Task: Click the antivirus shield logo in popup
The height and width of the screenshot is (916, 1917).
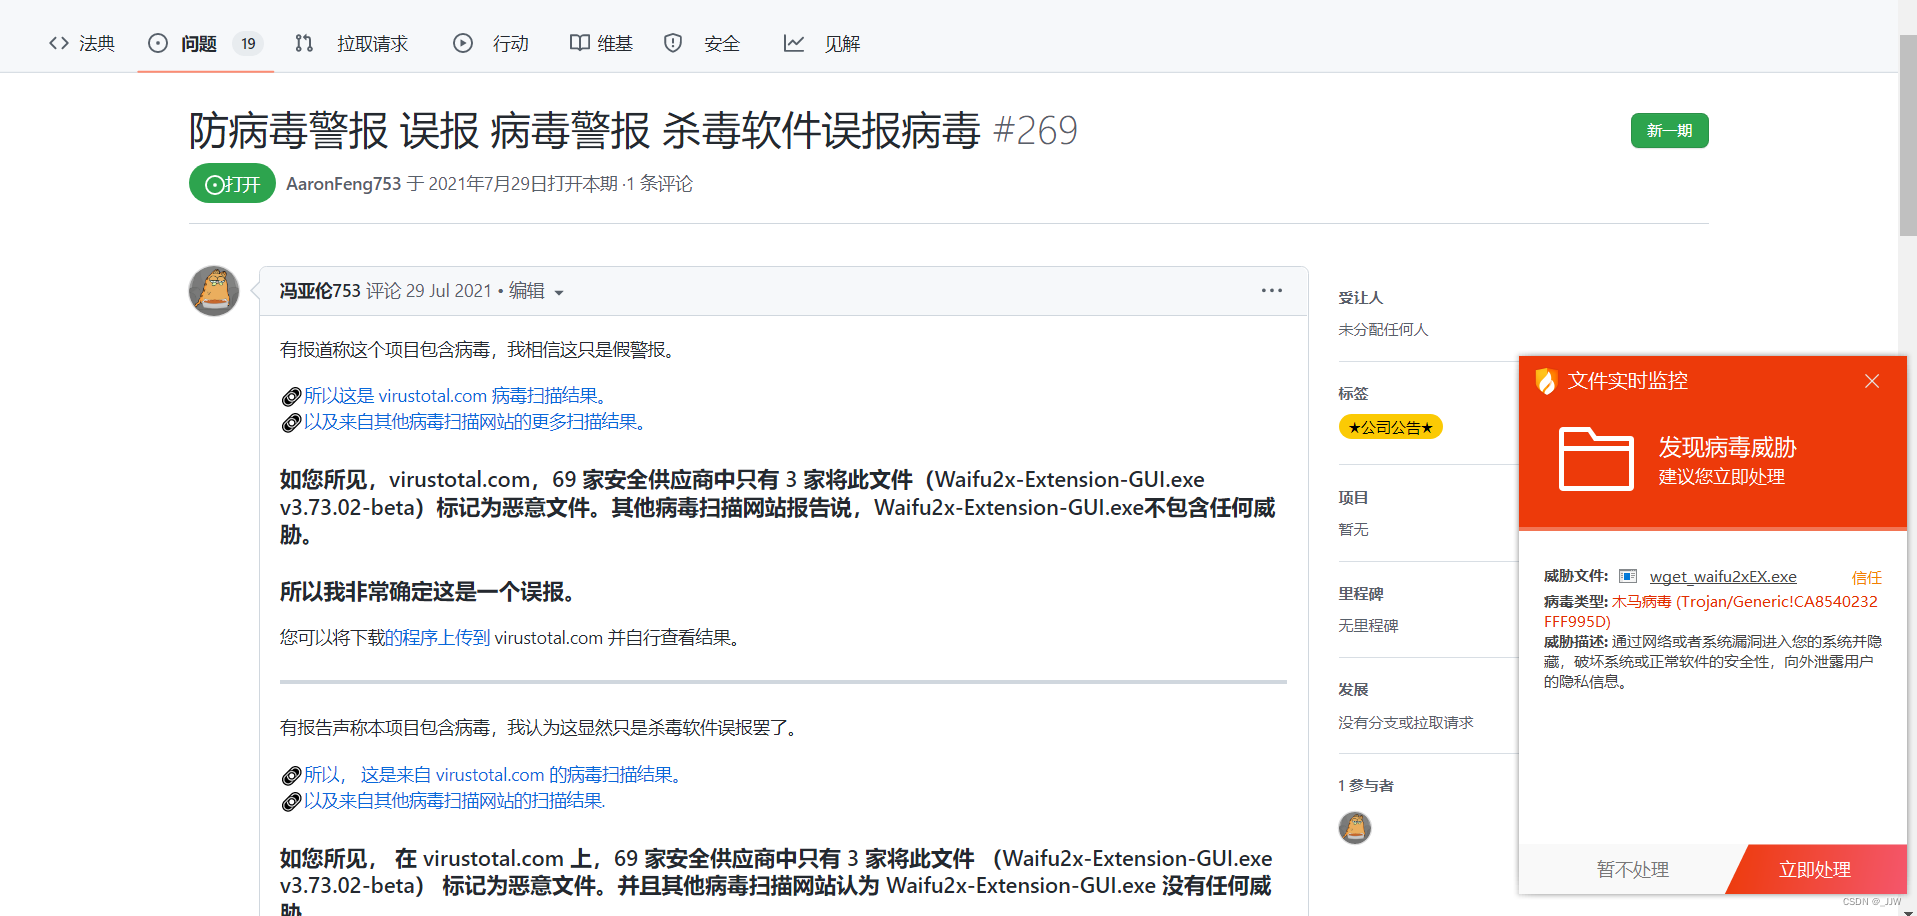Action: 1546,381
